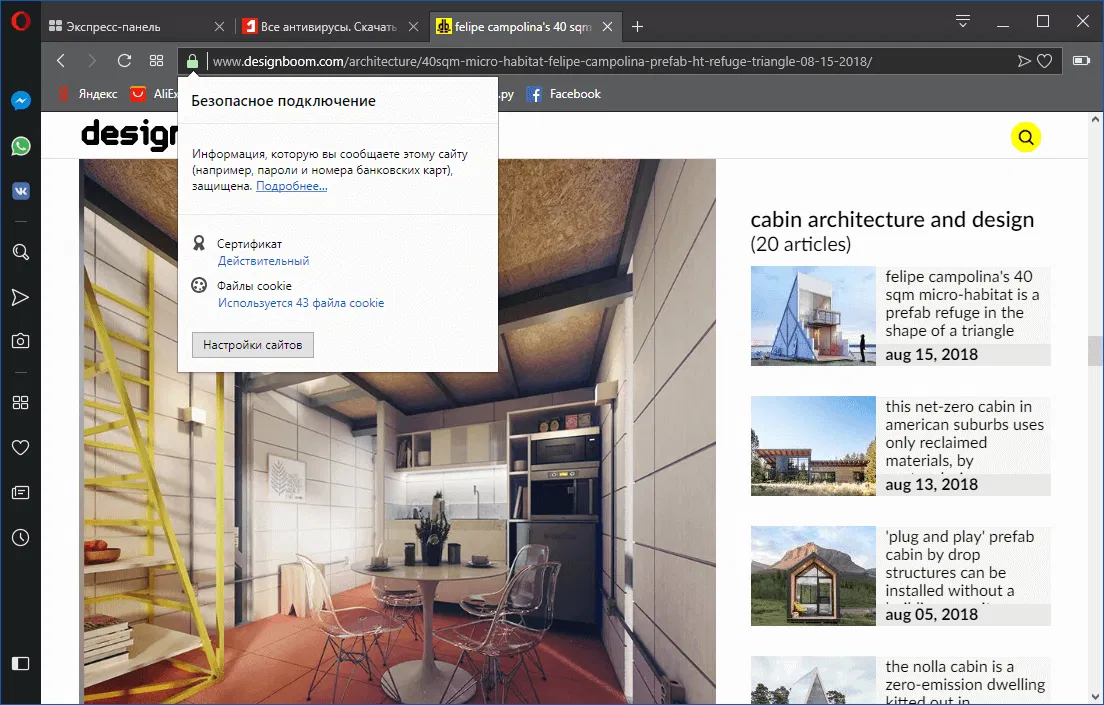Open certificate details via Действительный

tap(263, 261)
